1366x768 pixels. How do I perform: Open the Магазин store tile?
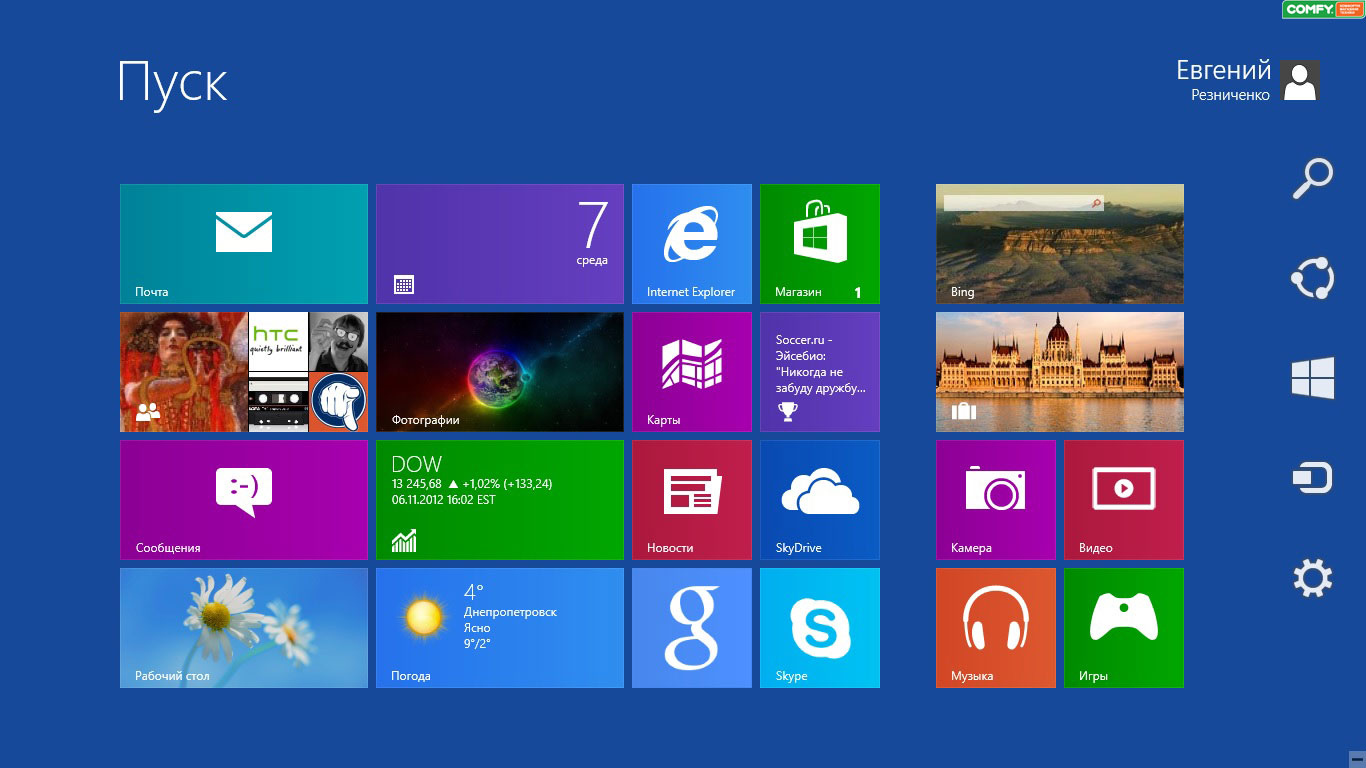click(820, 244)
